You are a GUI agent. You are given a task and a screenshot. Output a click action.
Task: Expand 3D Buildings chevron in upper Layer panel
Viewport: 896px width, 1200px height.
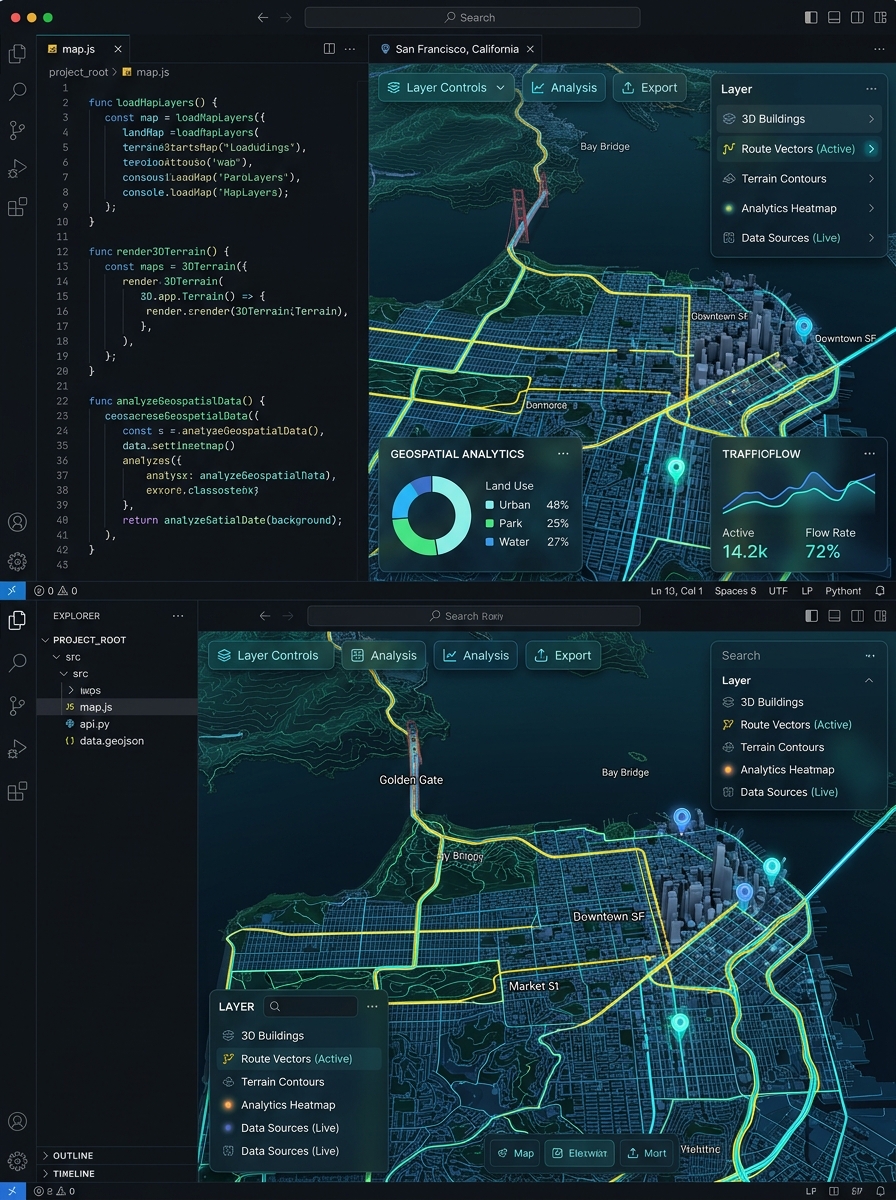(871, 119)
